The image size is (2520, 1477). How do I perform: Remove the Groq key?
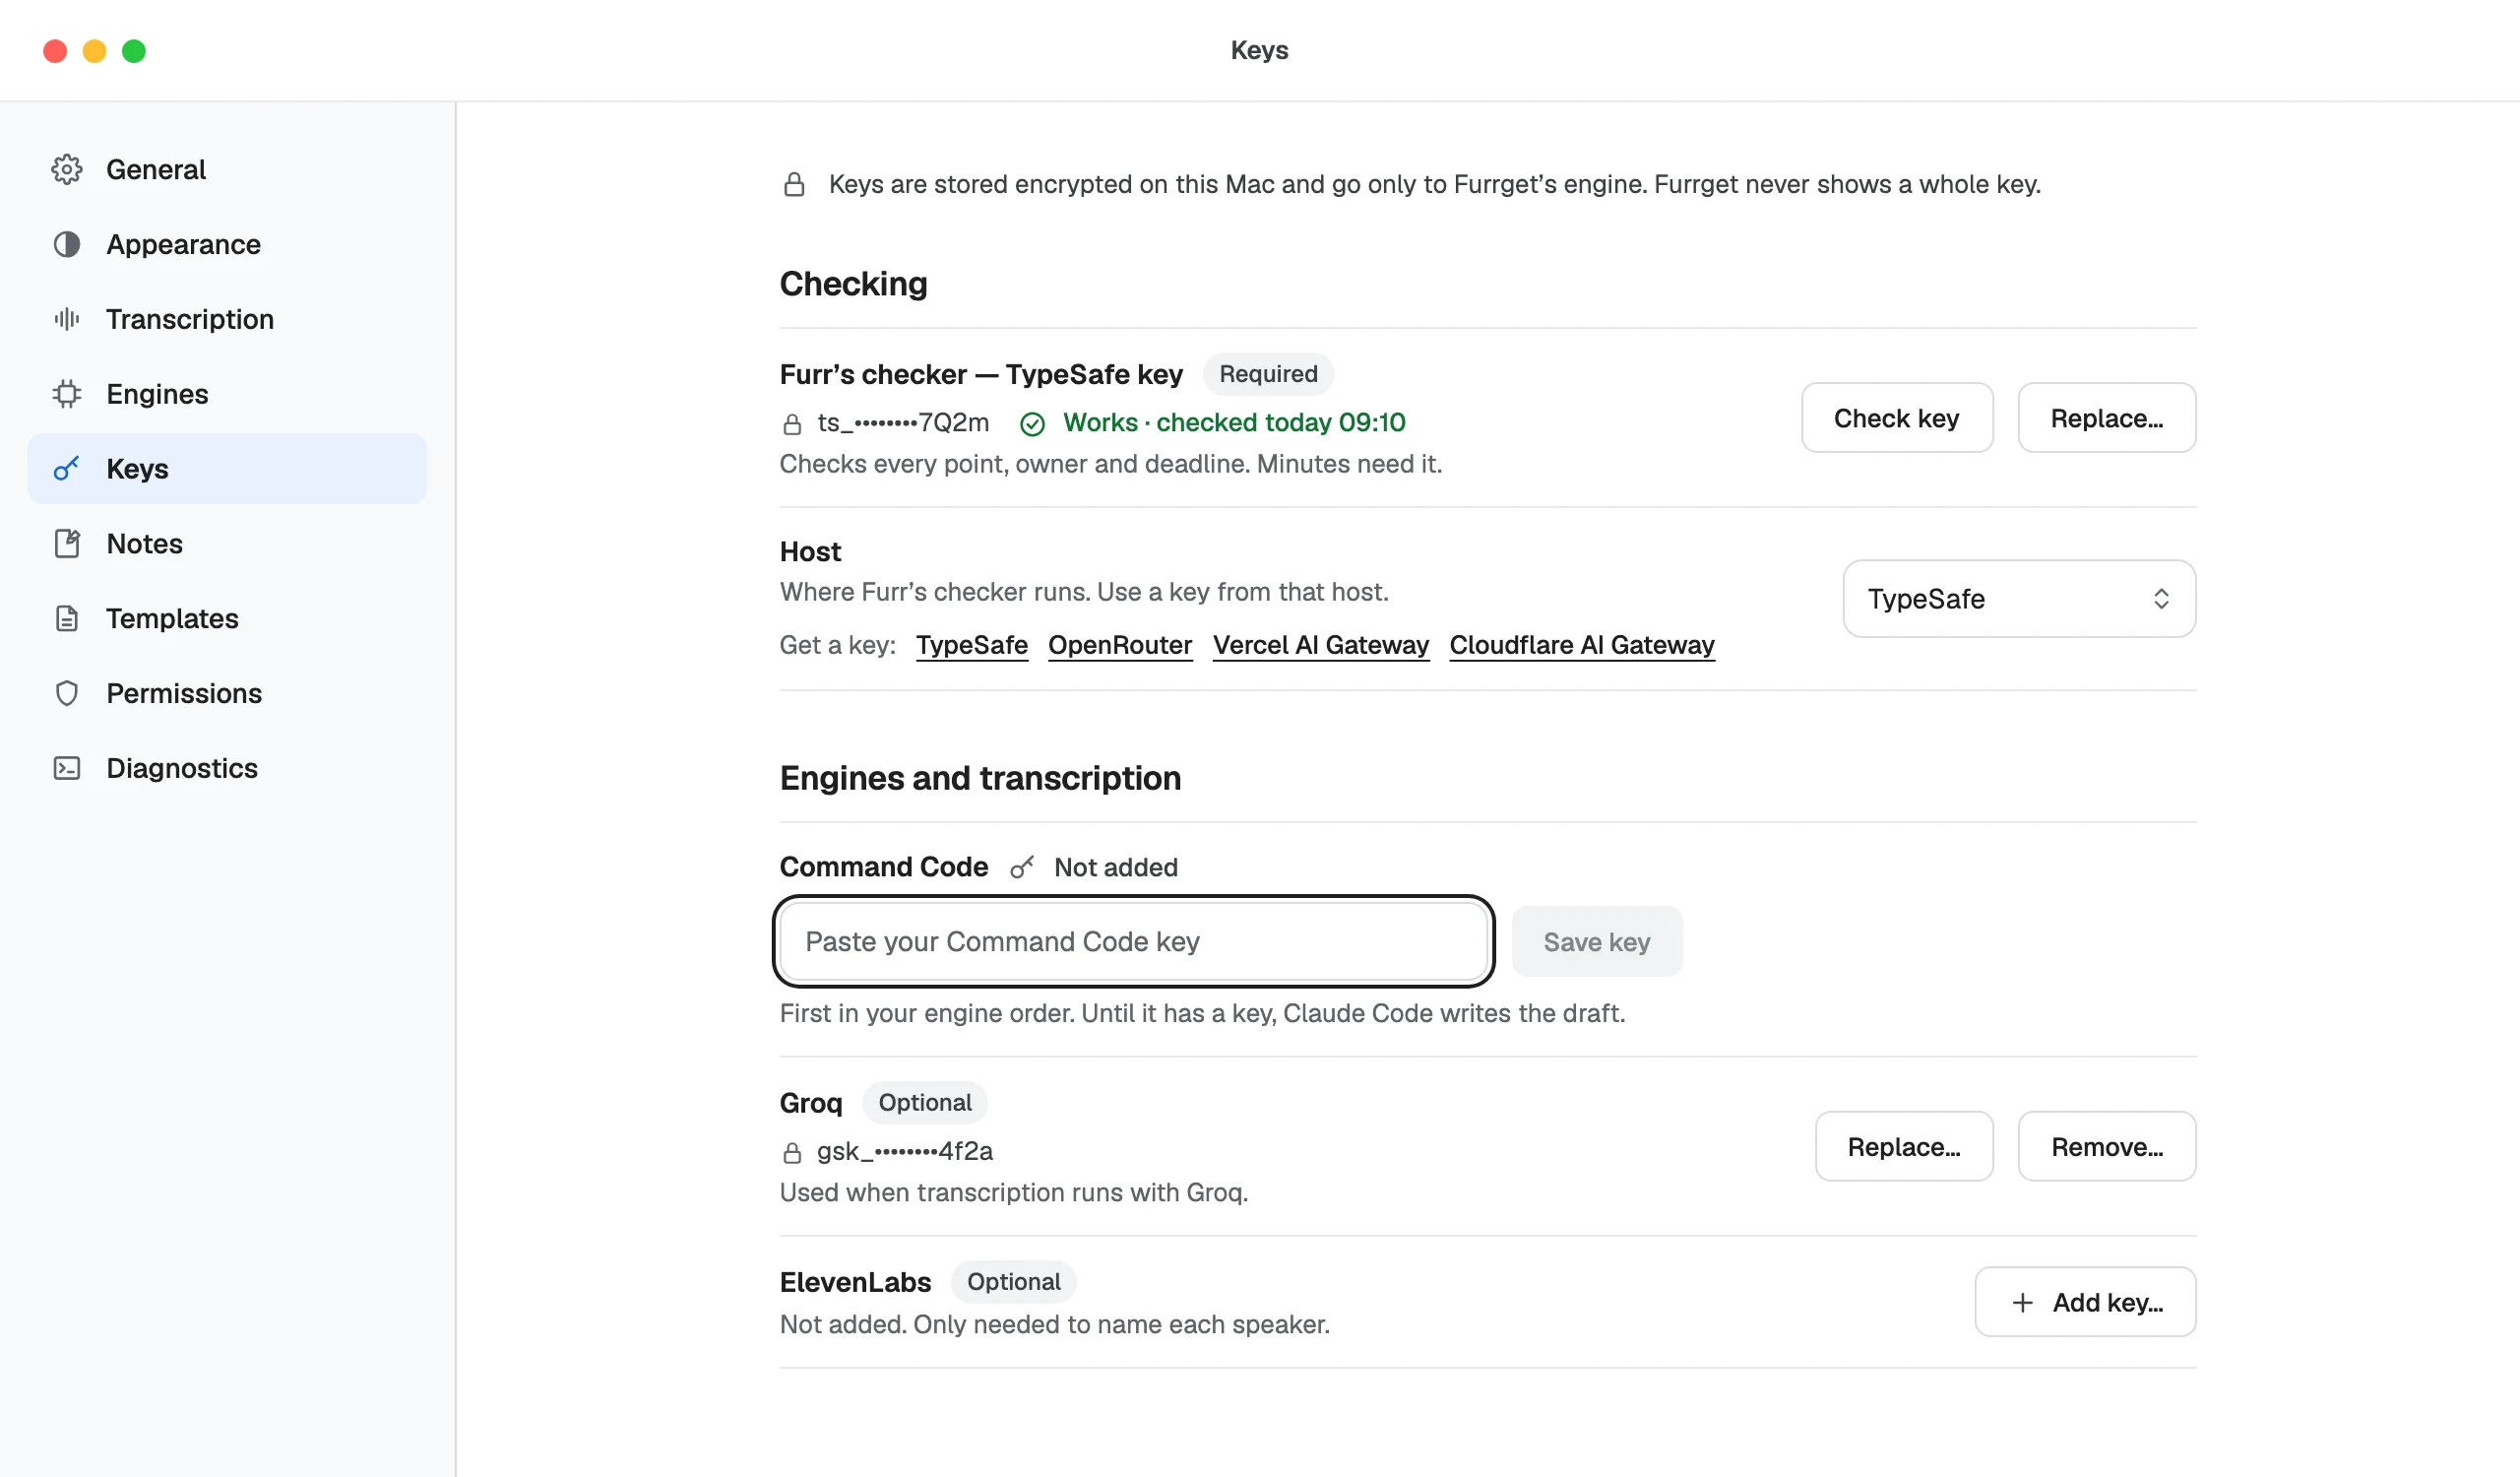(x=2106, y=1146)
